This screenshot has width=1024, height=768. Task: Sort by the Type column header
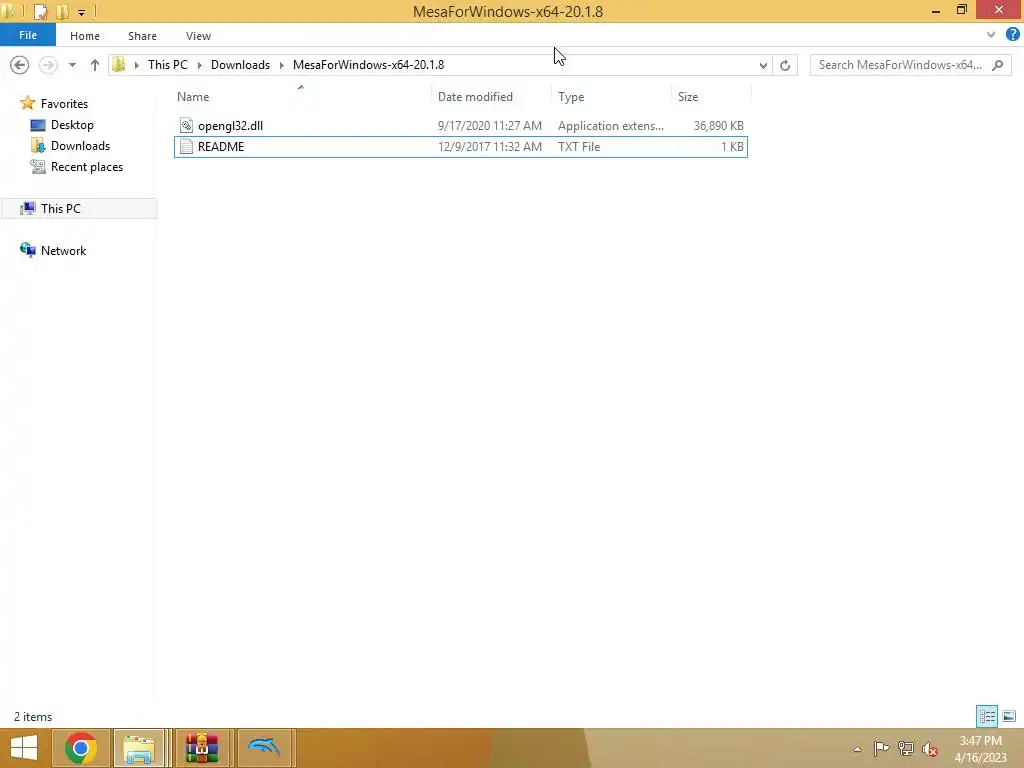coord(571,97)
